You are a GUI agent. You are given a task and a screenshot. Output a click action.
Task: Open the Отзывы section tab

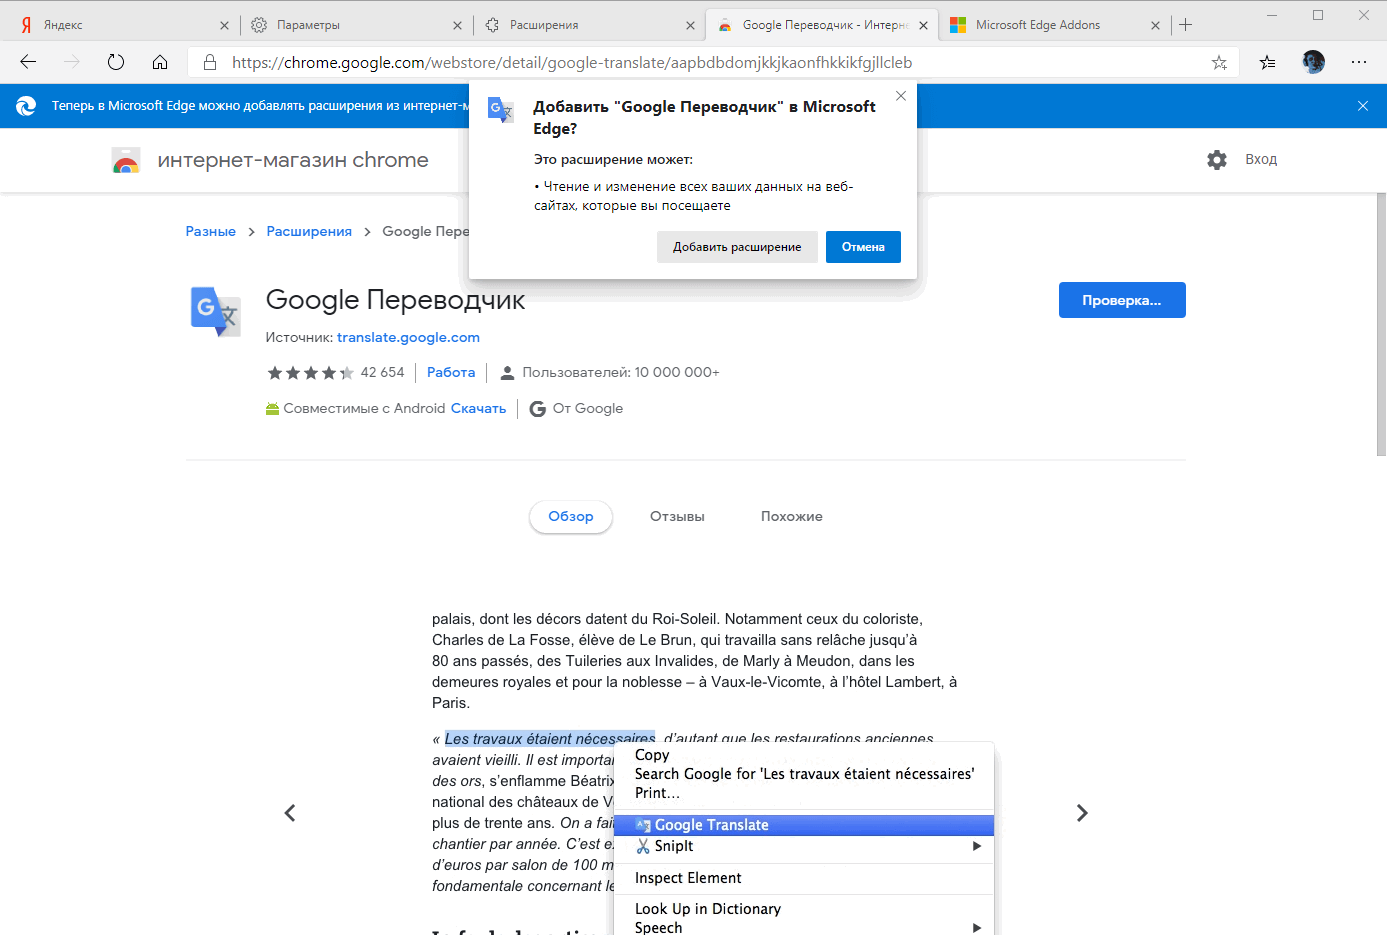[677, 517]
